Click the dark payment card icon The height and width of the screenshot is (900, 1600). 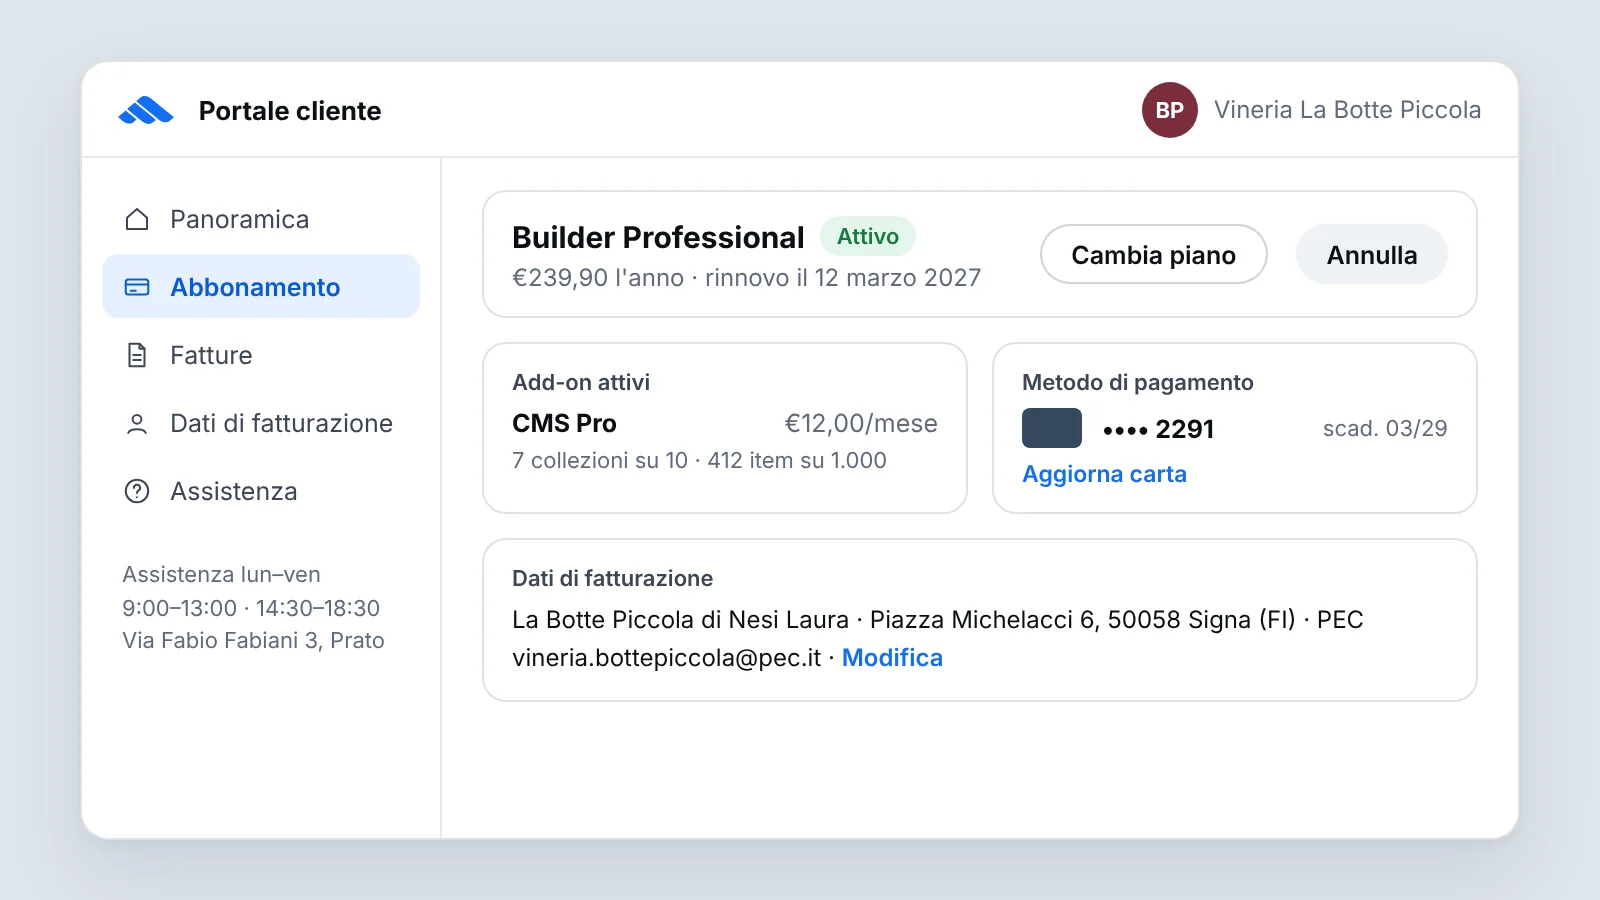pyautogui.click(x=1052, y=428)
